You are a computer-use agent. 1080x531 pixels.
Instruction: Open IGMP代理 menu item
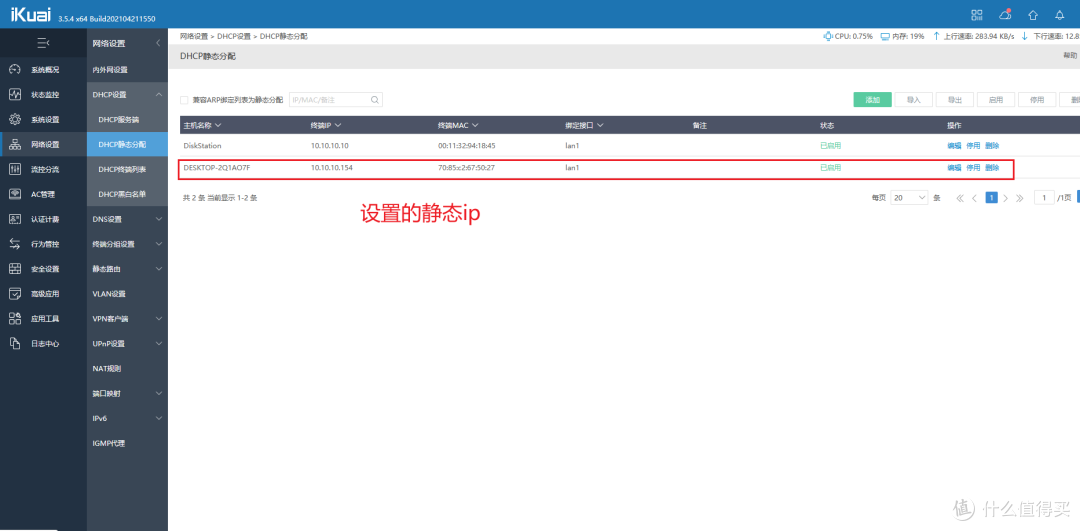(109, 443)
